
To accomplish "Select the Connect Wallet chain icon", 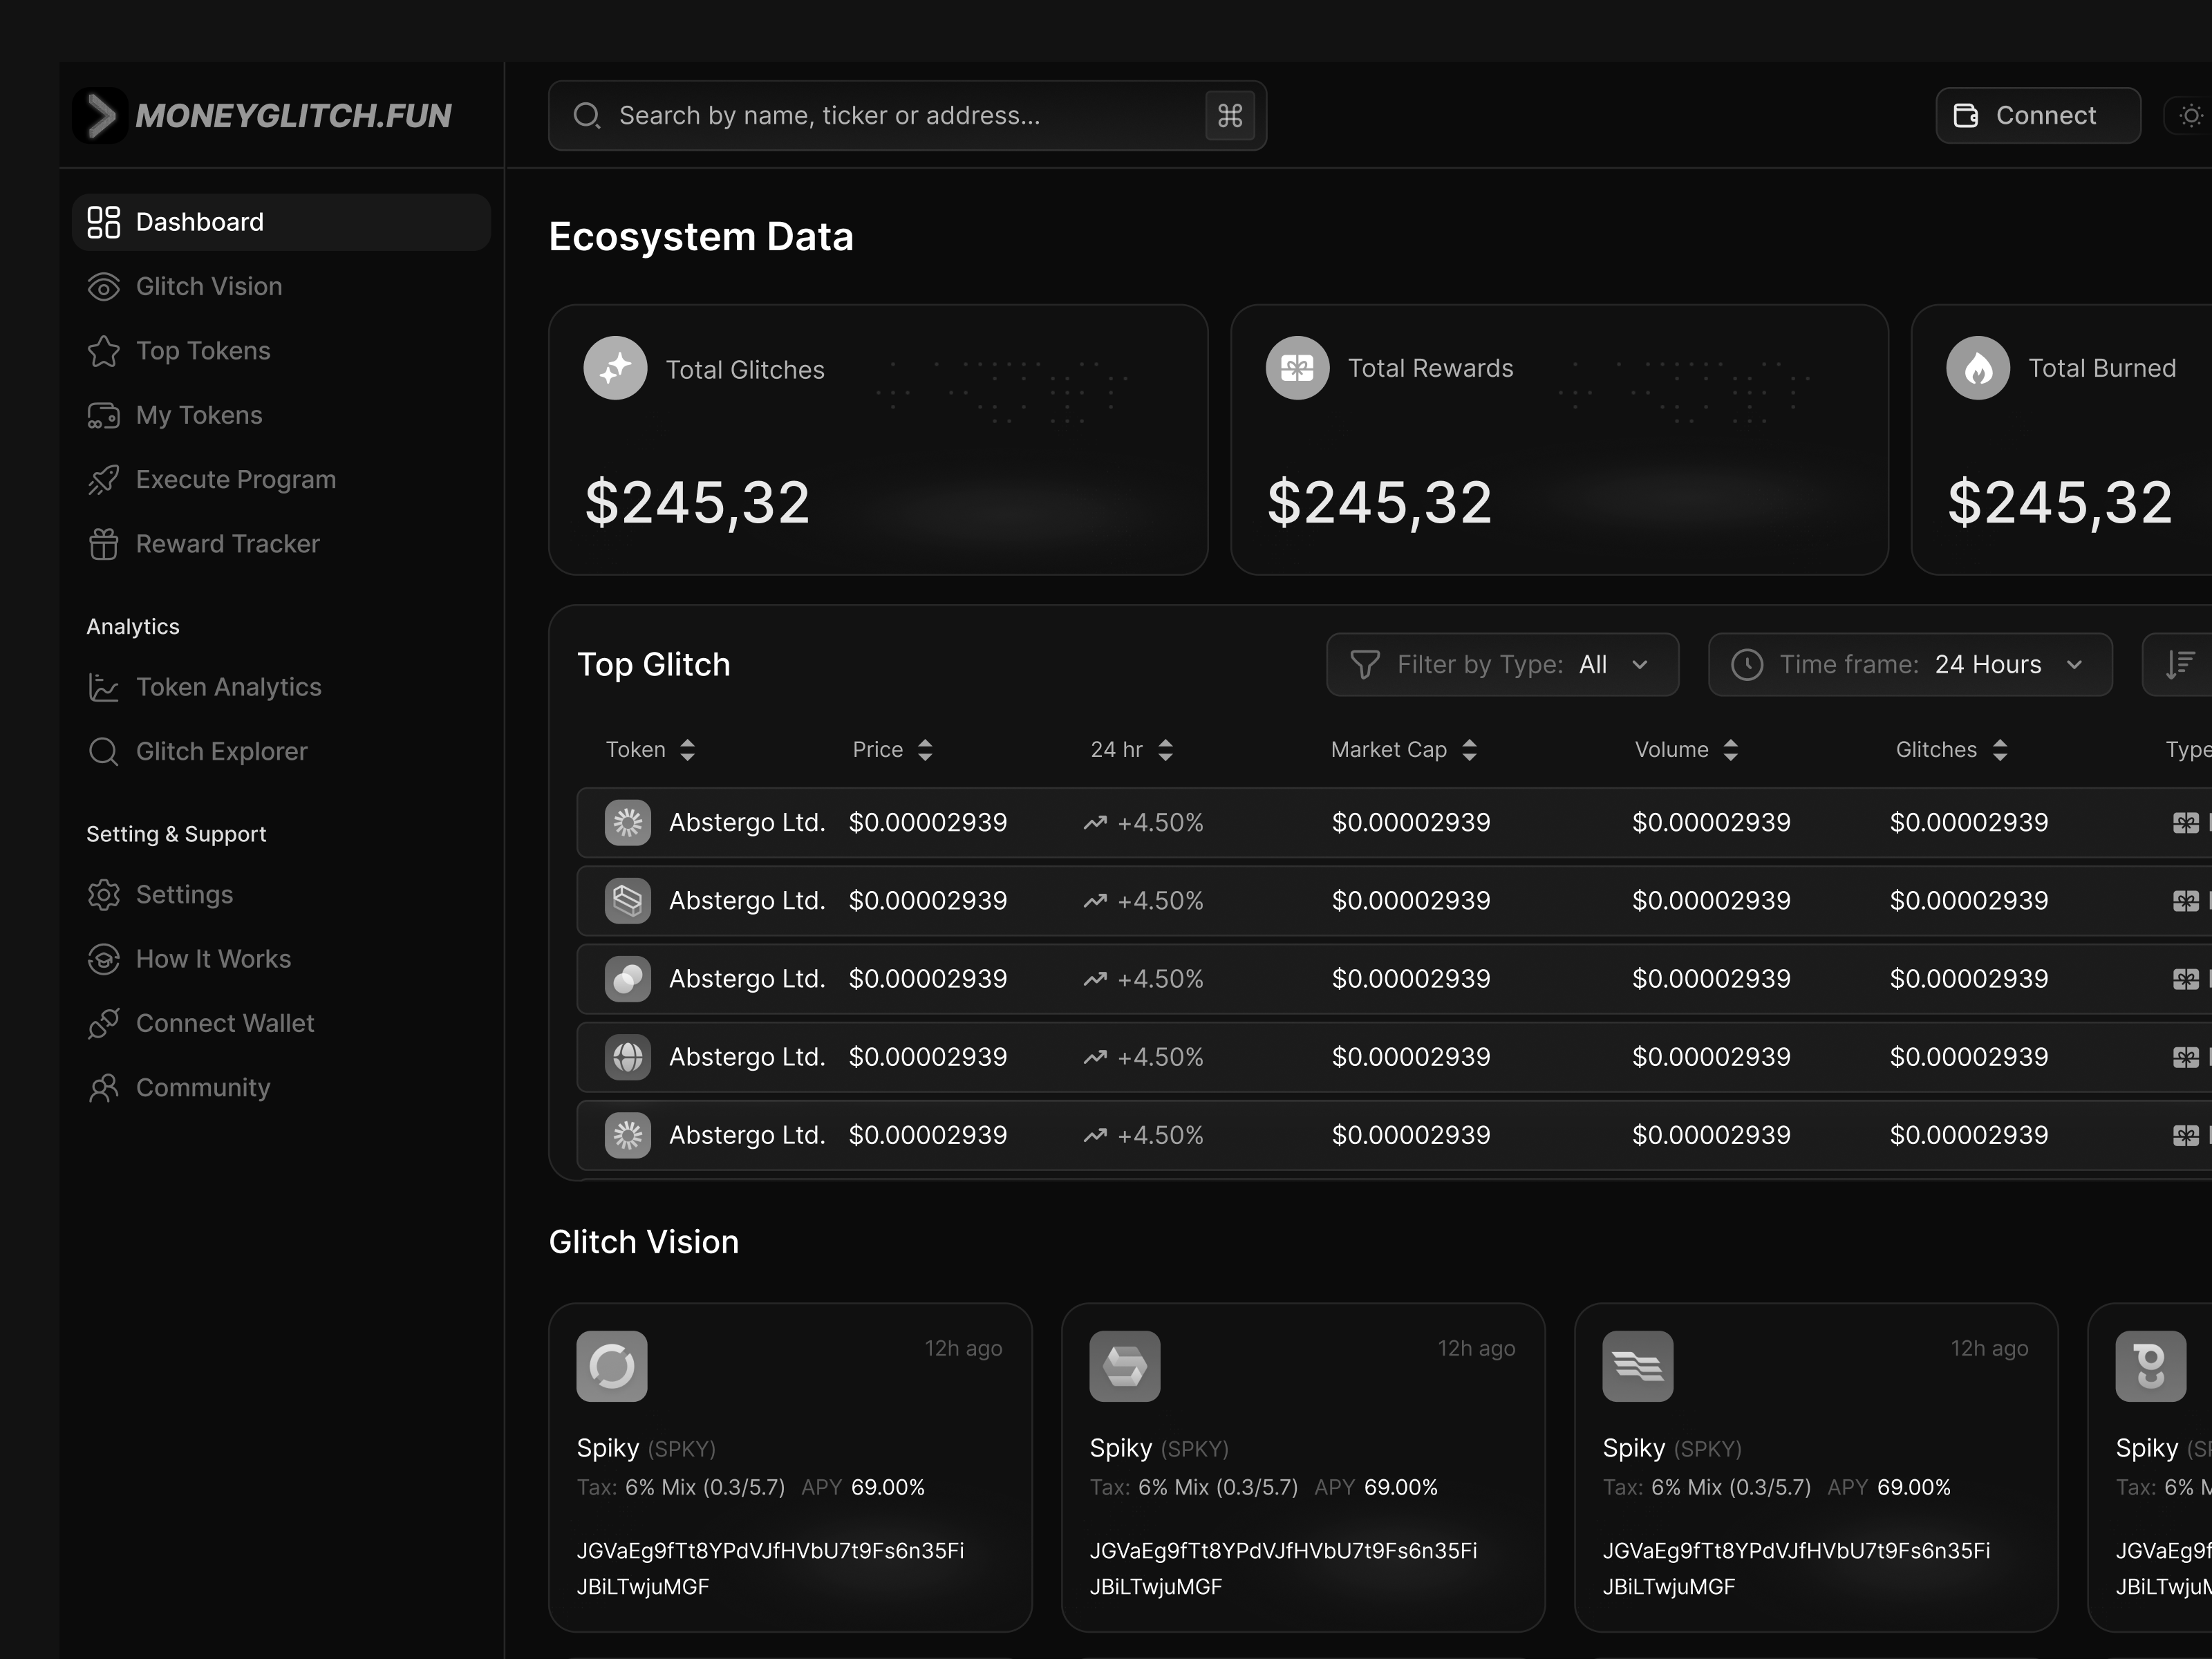I will 104,1023.
